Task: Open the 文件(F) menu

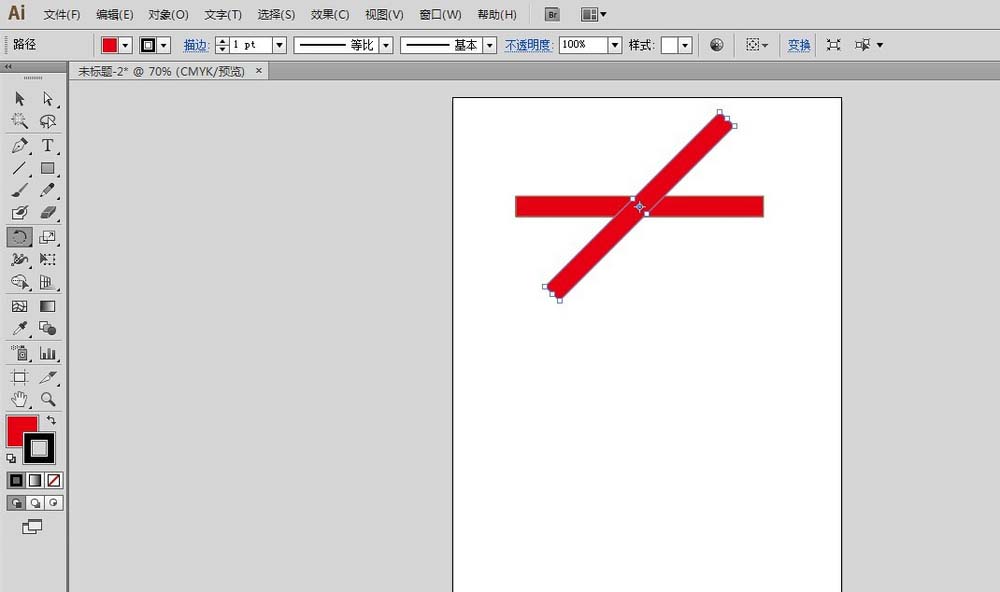Action: click(x=62, y=14)
